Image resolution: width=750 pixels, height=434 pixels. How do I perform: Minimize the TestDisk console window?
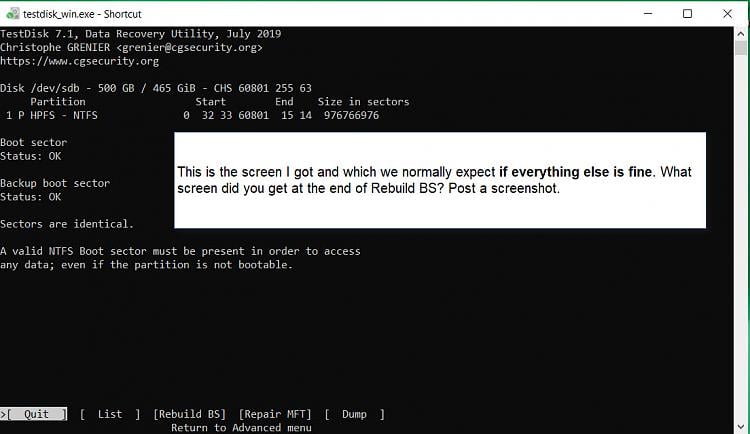click(642, 14)
